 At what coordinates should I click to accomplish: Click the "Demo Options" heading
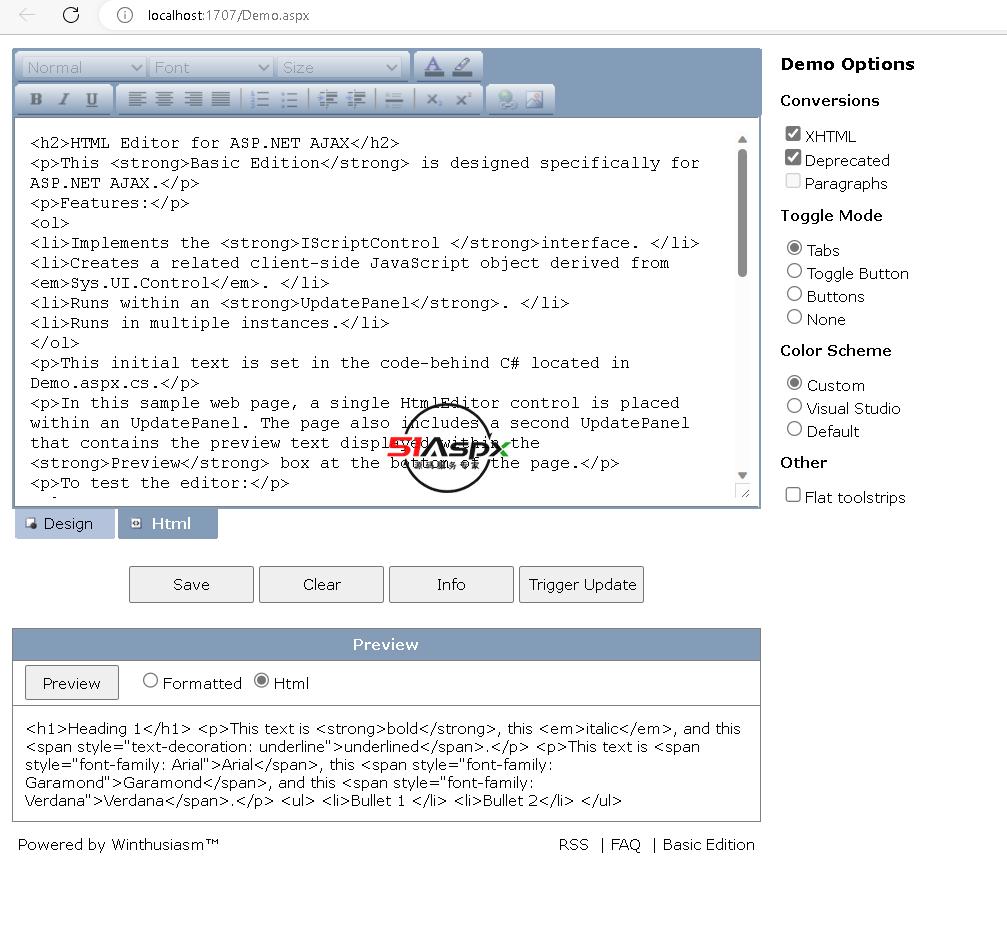(847, 64)
